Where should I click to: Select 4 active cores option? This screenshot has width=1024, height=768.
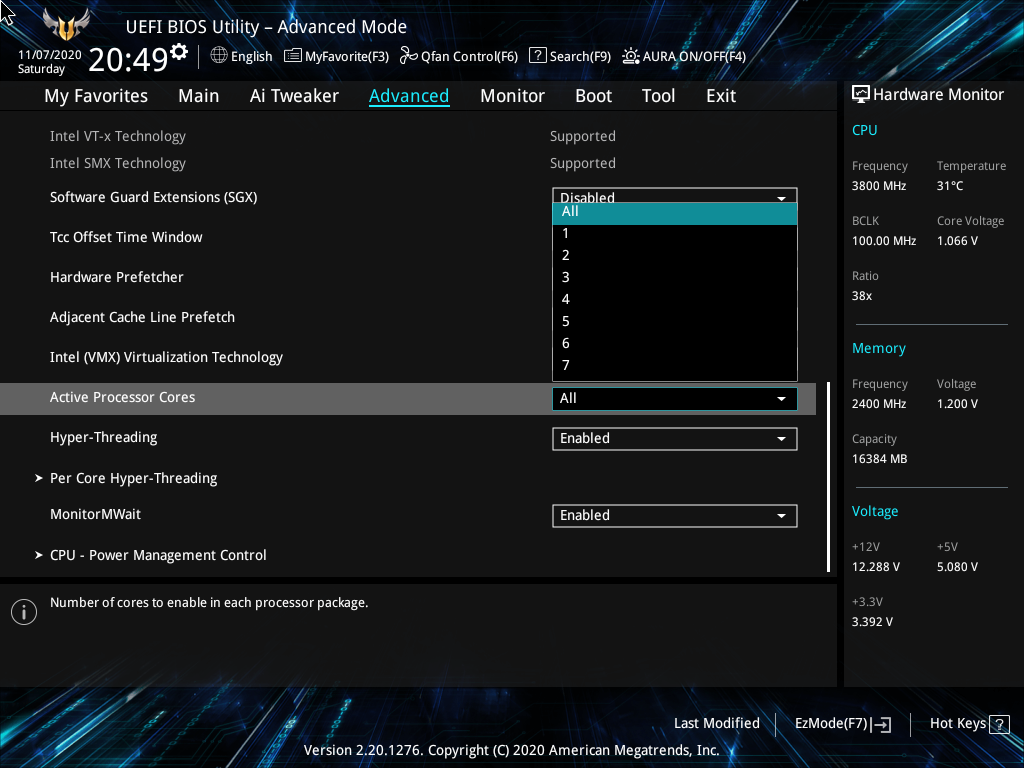click(675, 300)
